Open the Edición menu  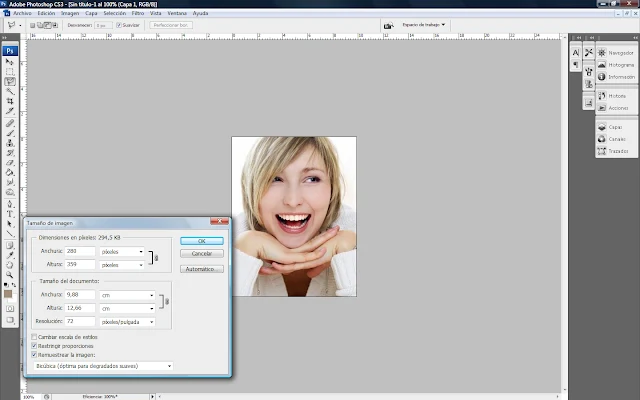(46, 13)
